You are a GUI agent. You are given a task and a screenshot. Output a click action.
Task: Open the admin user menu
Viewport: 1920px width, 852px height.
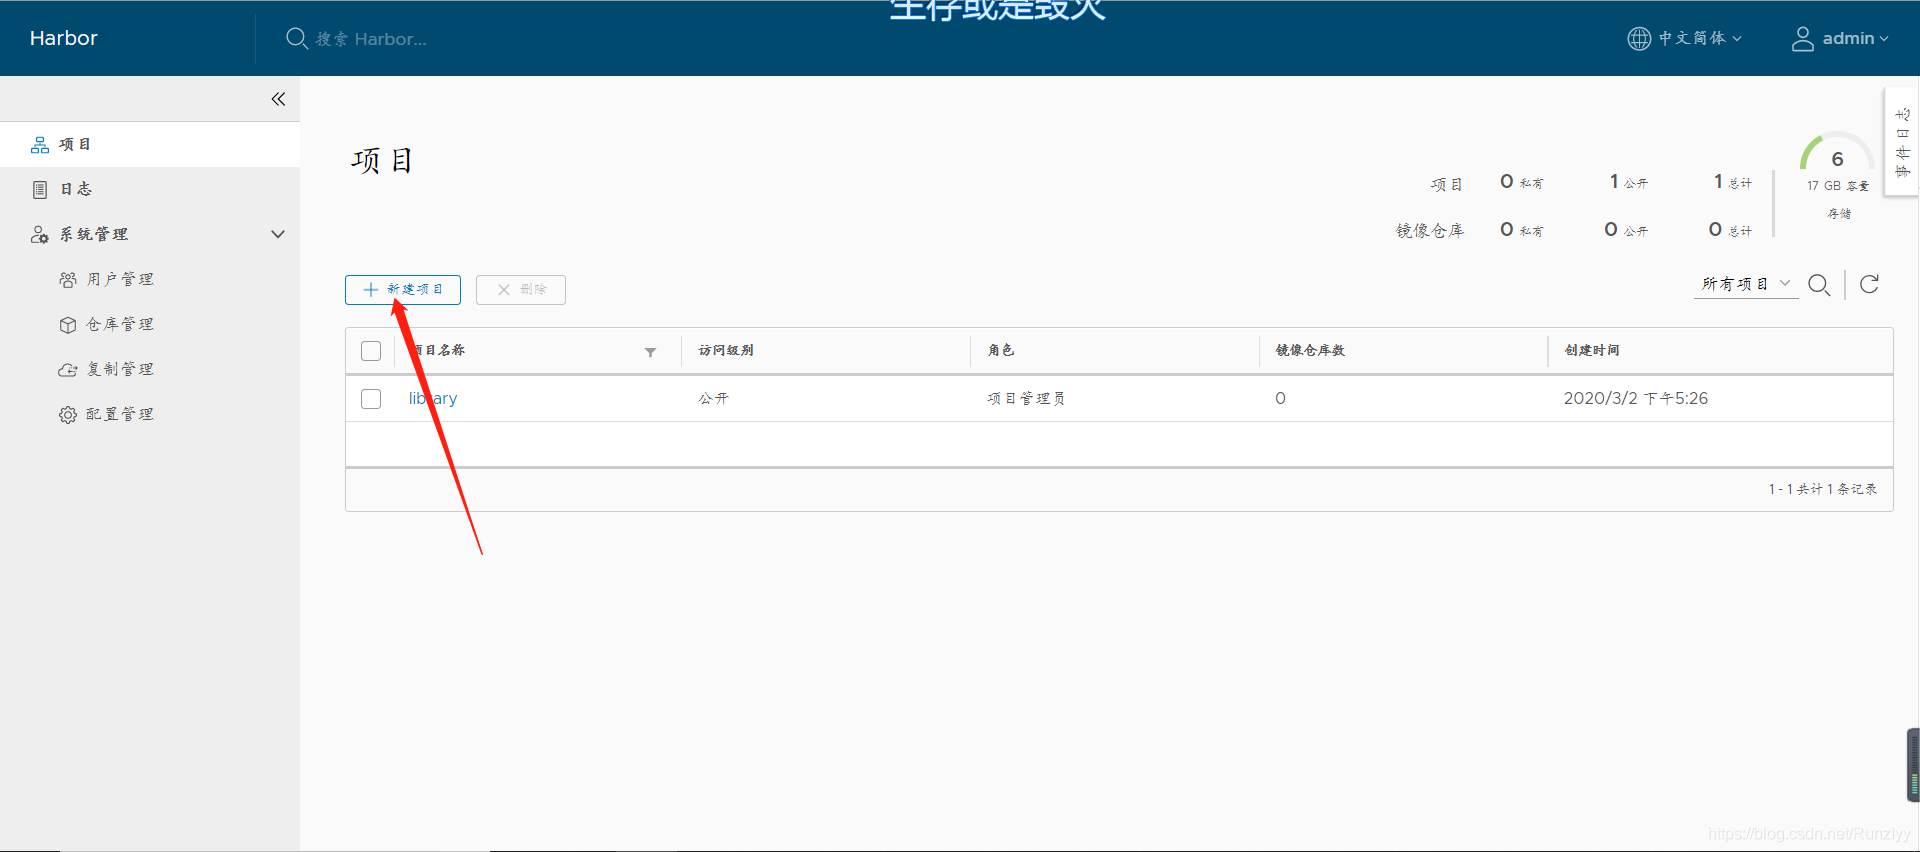(1855, 38)
